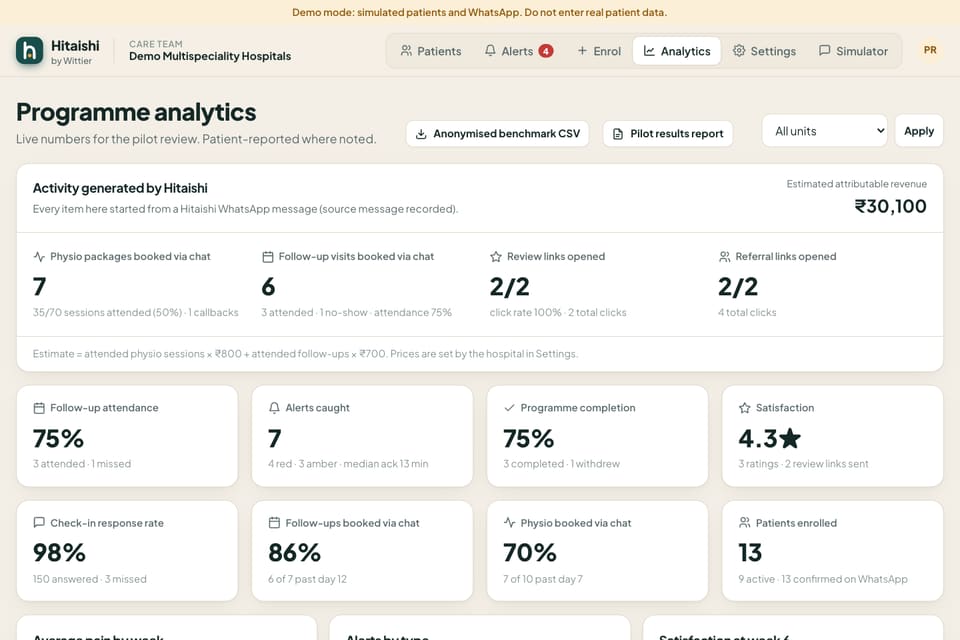This screenshot has width=960, height=640.
Task: Click '9 active · 13 confirmed on WhatsApp'
Action: tap(823, 579)
